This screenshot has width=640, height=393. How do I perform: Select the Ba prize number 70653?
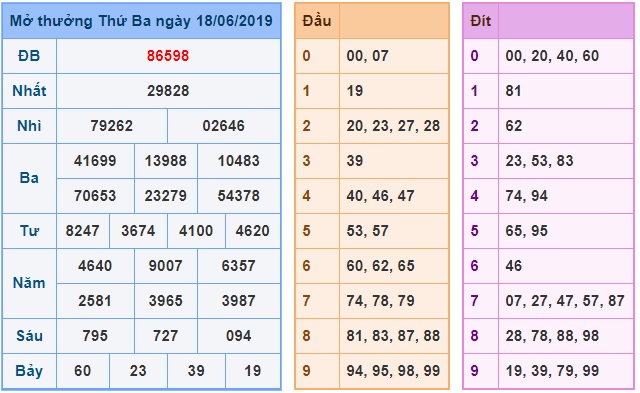click(95, 196)
